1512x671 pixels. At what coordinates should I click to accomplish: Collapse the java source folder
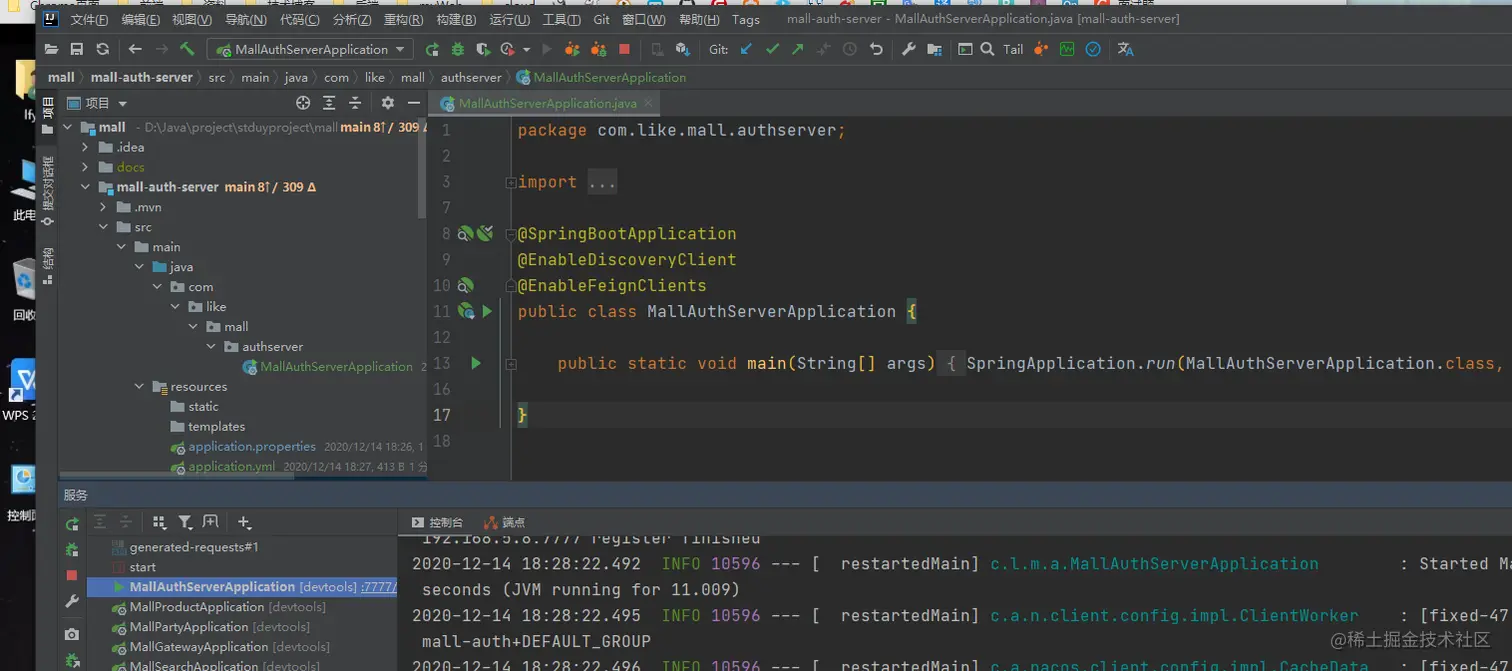[139, 267]
